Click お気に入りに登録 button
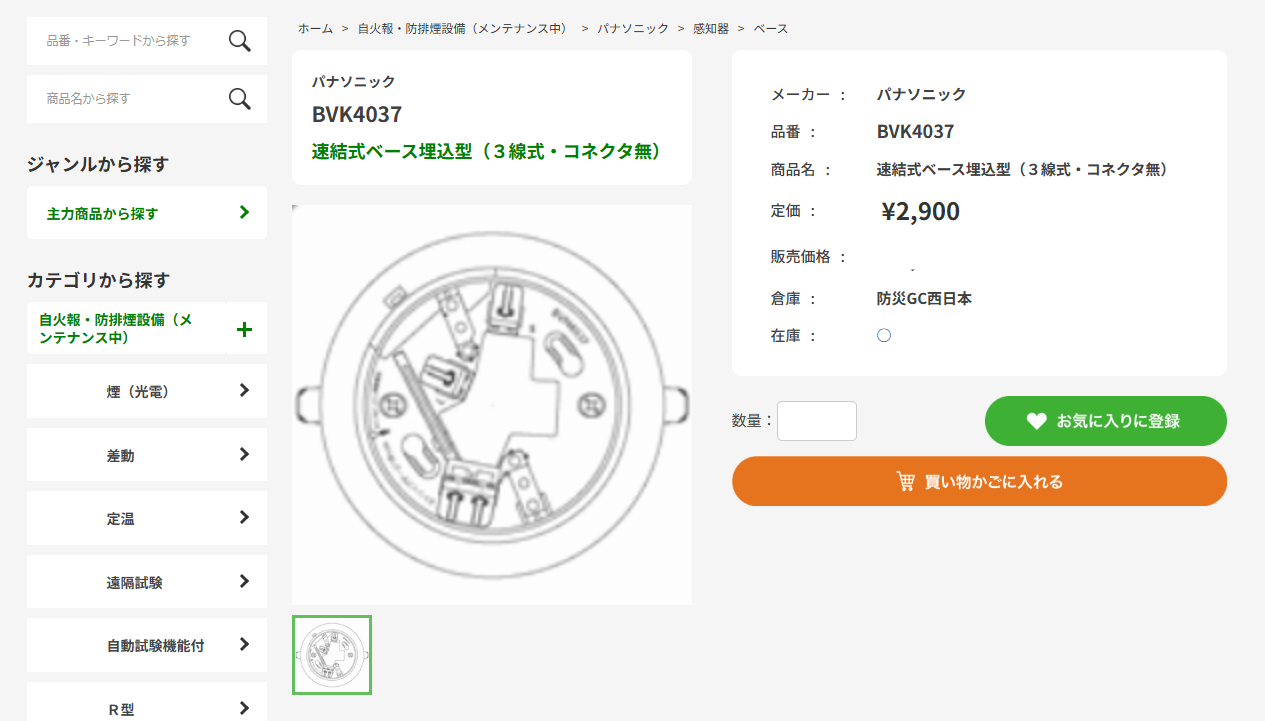Viewport: 1265px width, 721px height. pos(1106,421)
